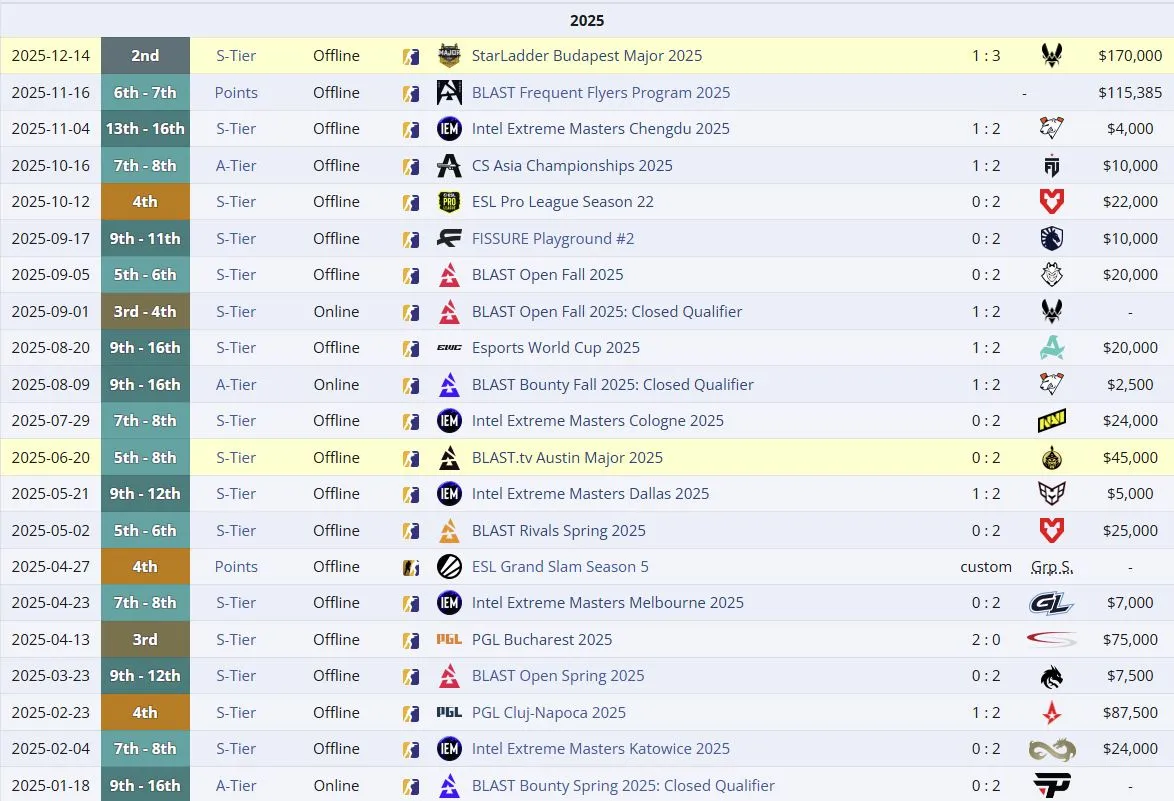1174x801 pixels.
Task: Open Intel Extreme Masters Katowice 2025 link
Action: [600, 749]
